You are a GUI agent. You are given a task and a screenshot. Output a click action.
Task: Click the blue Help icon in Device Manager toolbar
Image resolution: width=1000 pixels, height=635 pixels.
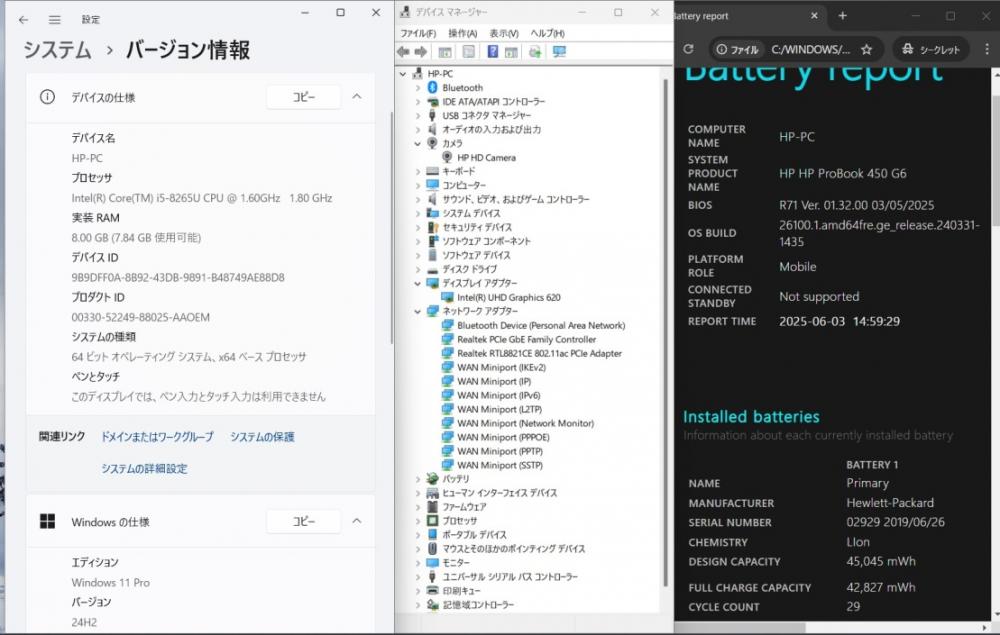tap(492, 52)
